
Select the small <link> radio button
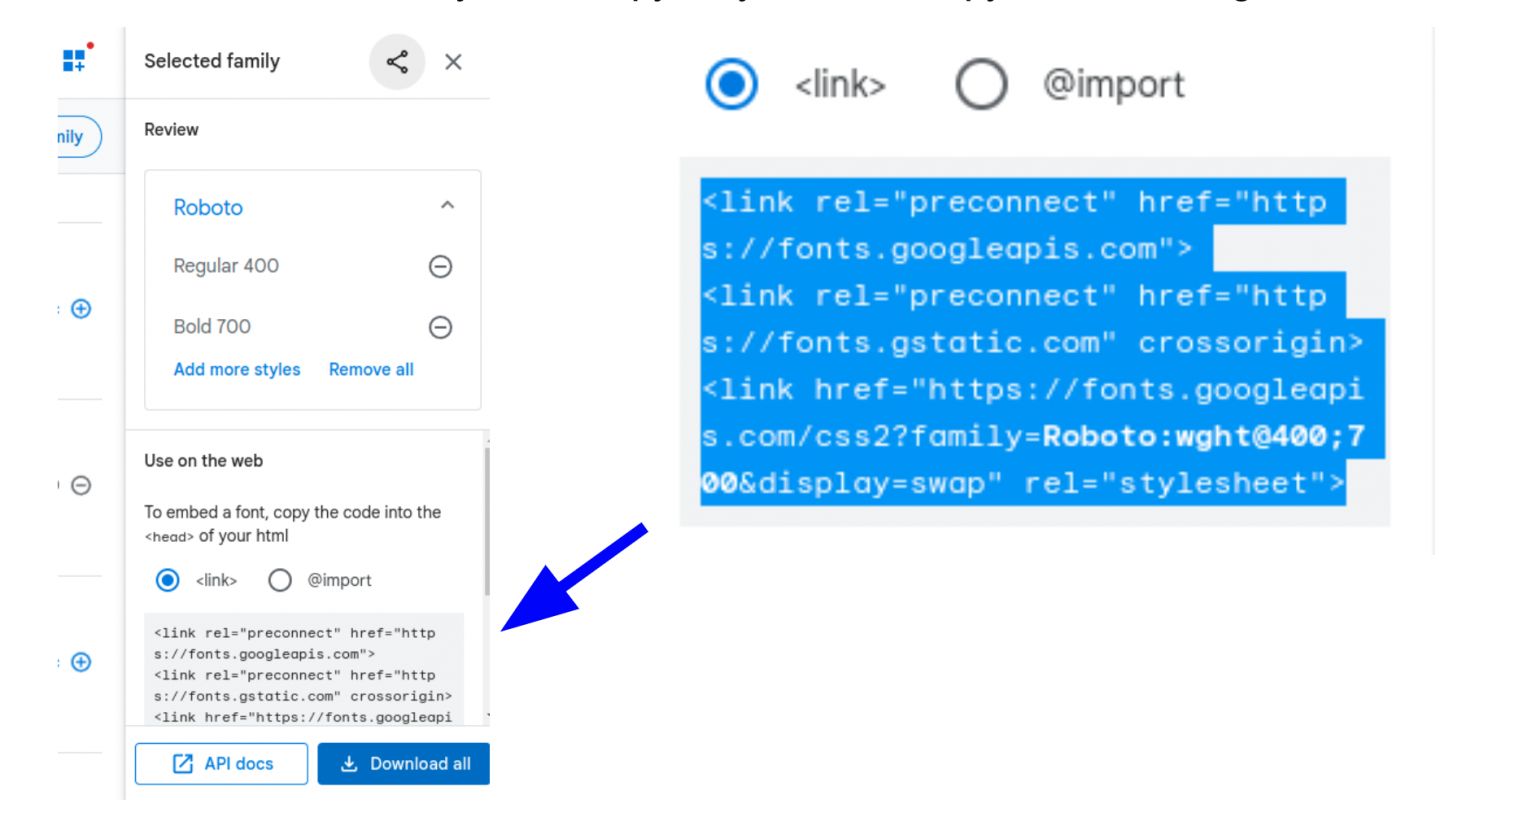click(x=167, y=580)
